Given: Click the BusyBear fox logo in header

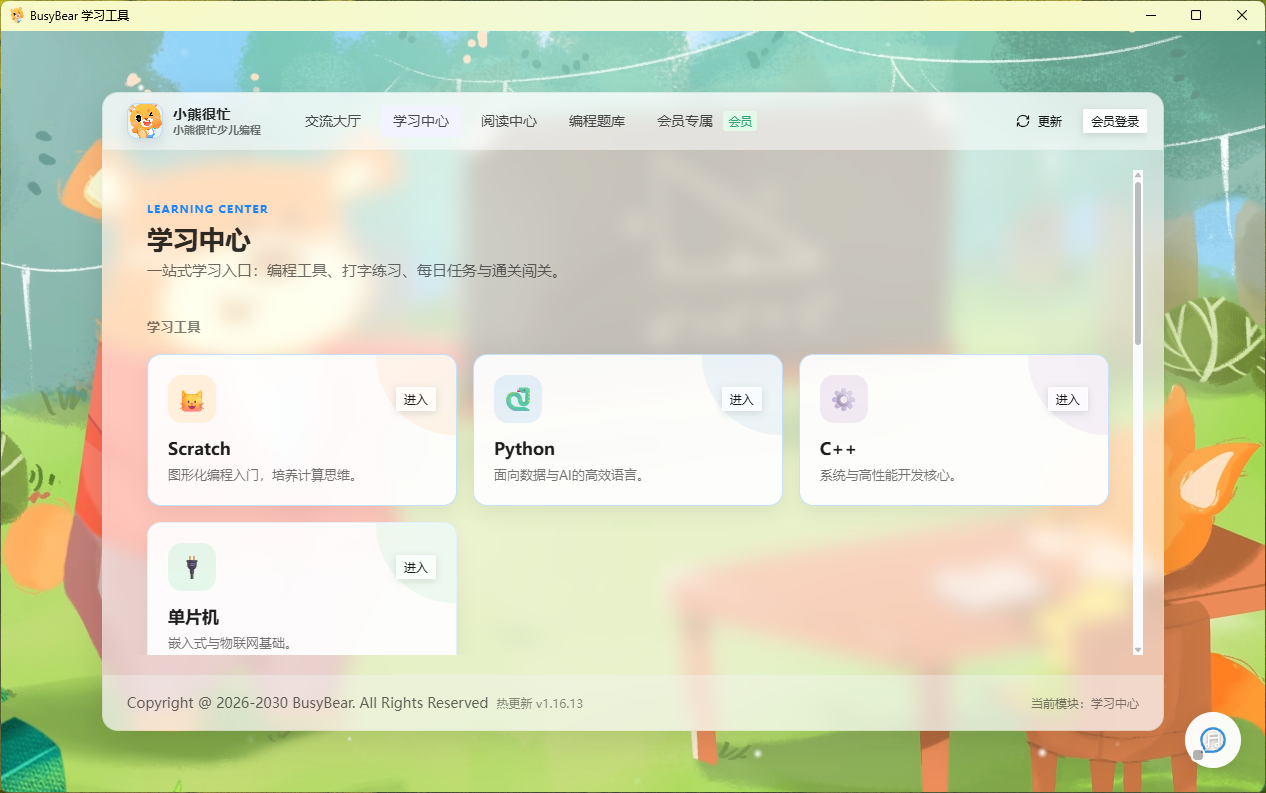Looking at the screenshot, I should click(x=145, y=121).
